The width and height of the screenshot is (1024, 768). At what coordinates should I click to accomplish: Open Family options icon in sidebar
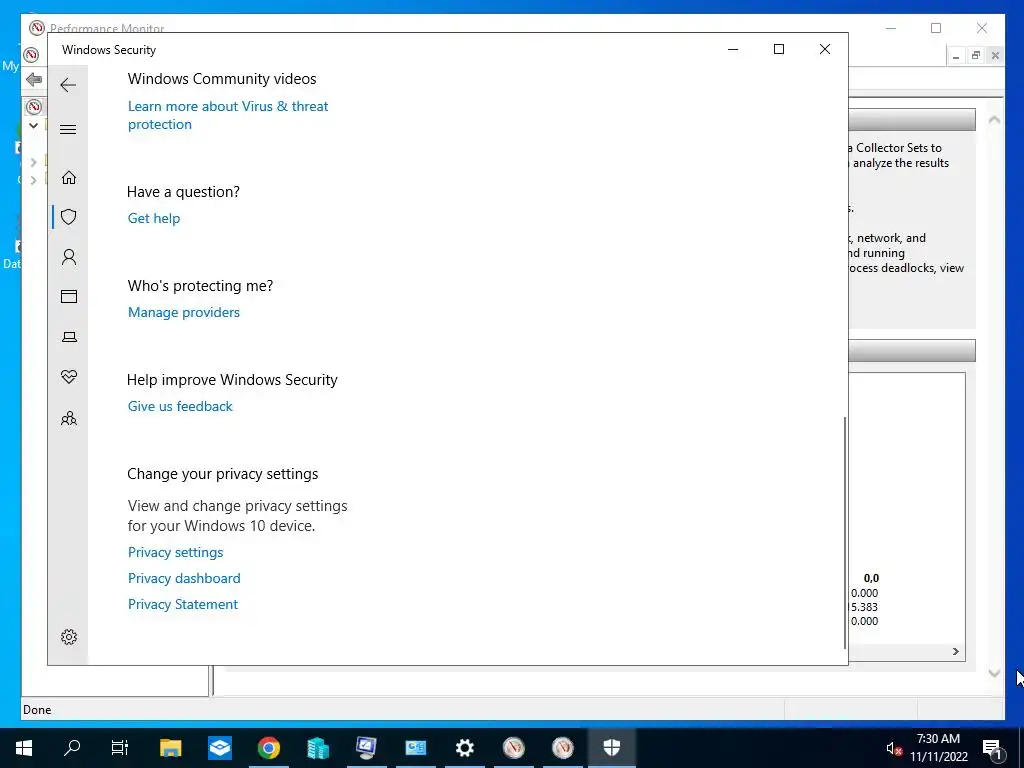(69, 418)
